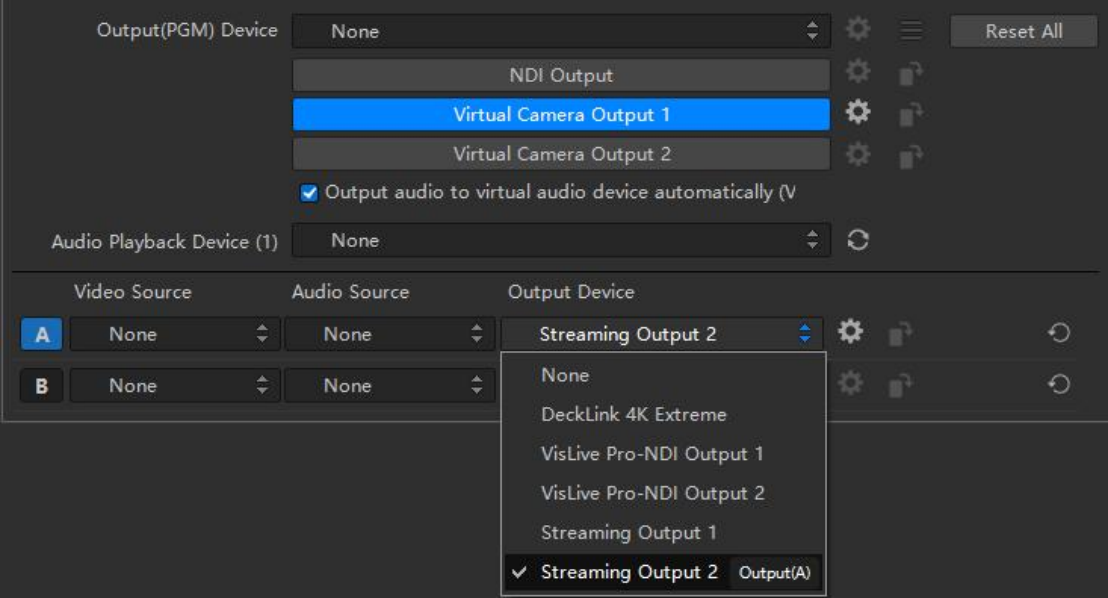Click copy icon beside Virtual Camera Output 1
Image resolution: width=1108 pixels, height=598 pixels.
910,115
